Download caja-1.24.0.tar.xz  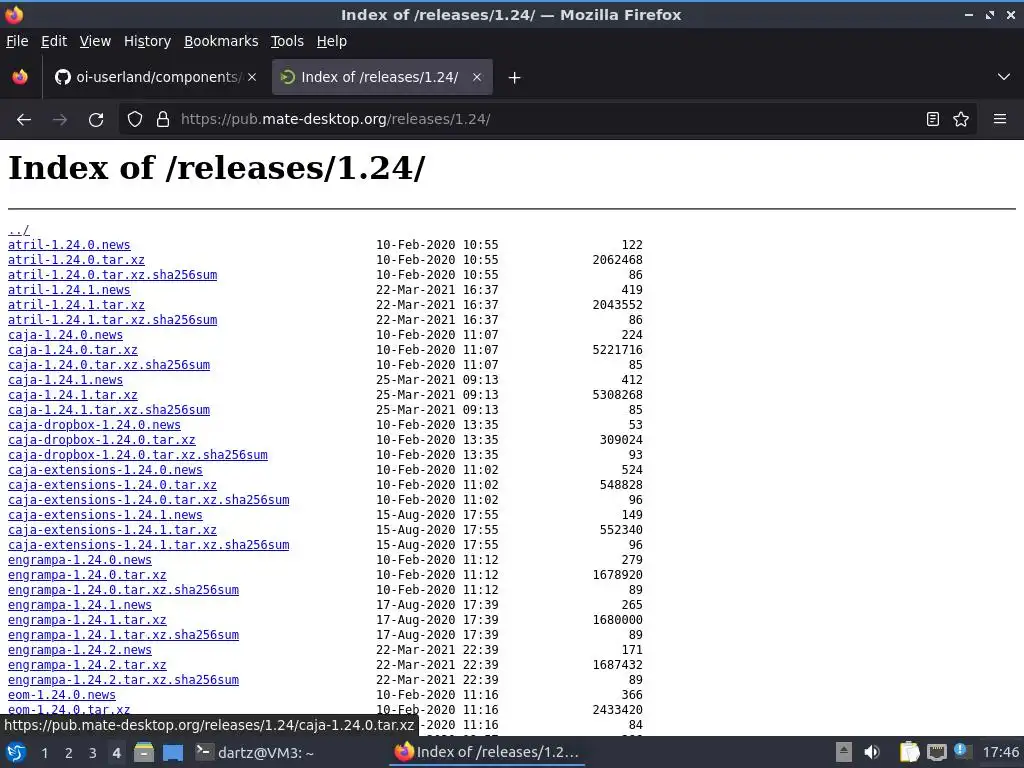tap(72, 350)
